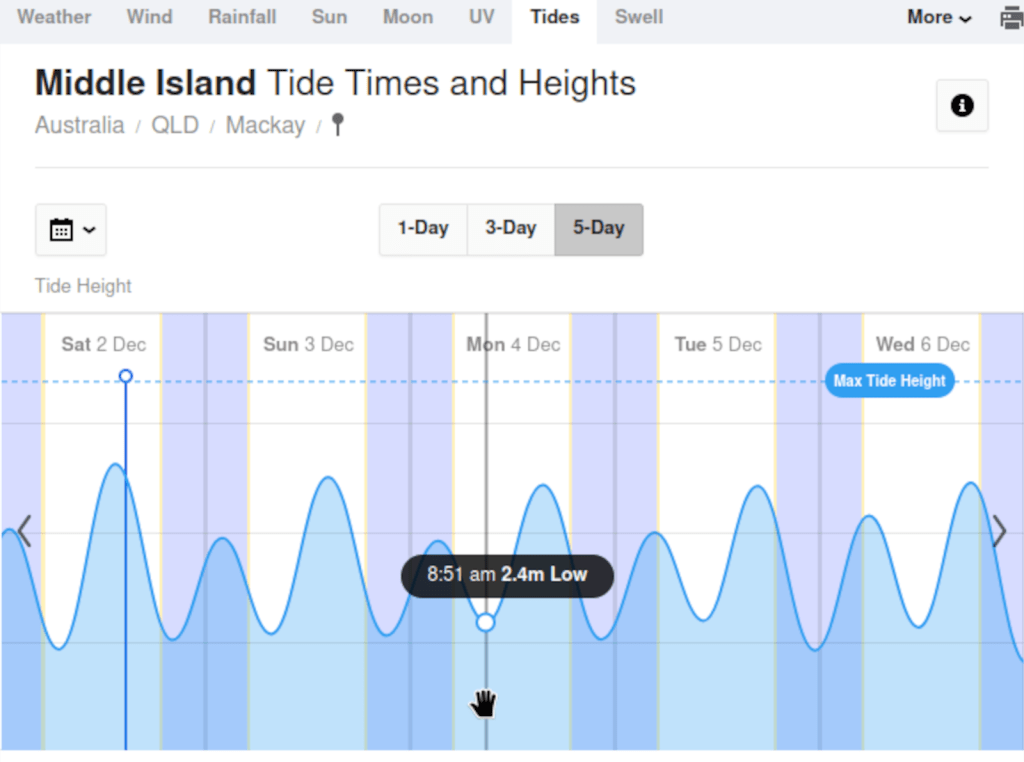Image resolution: width=1024 pixels, height=762 pixels.
Task: Click the Mackay breadcrumb link
Action: point(265,125)
